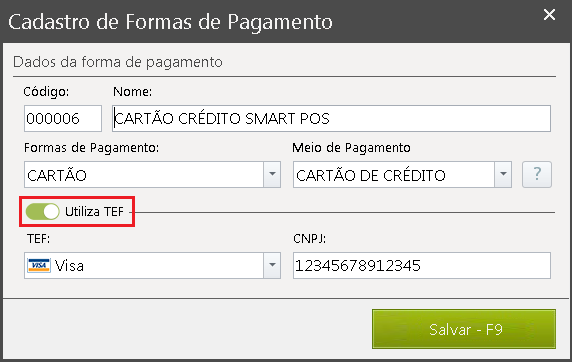This screenshot has height=362, width=573.
Task: Click the Utiliza TEF label
Action: pos(94,212)
